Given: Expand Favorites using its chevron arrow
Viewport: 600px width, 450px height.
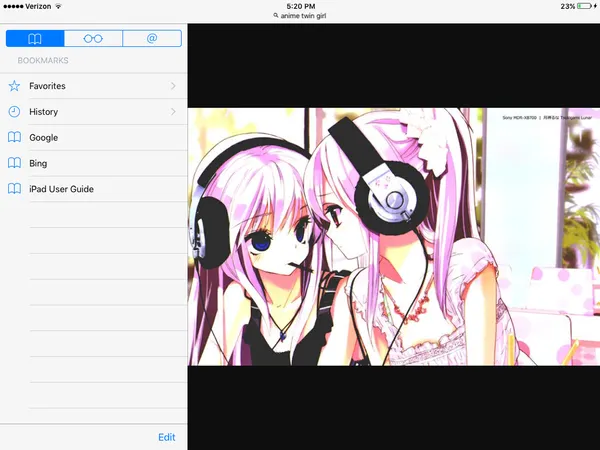Looking at the screenshot, I should (x=173, y=86).
